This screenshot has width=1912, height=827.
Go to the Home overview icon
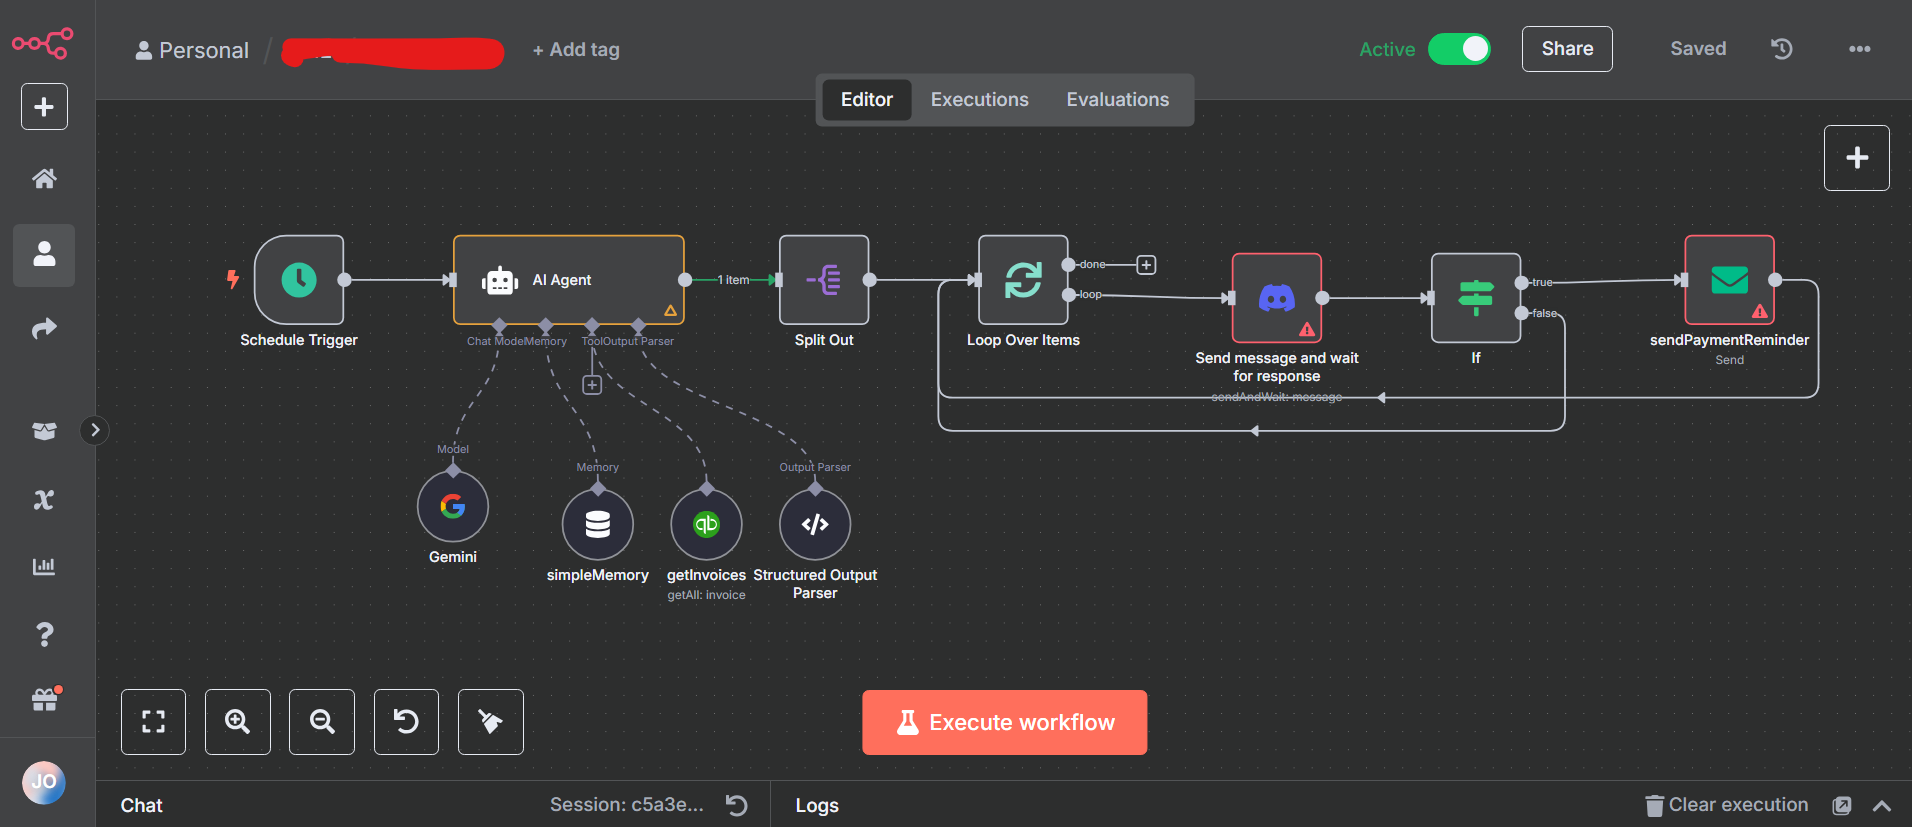click(44, 179)
